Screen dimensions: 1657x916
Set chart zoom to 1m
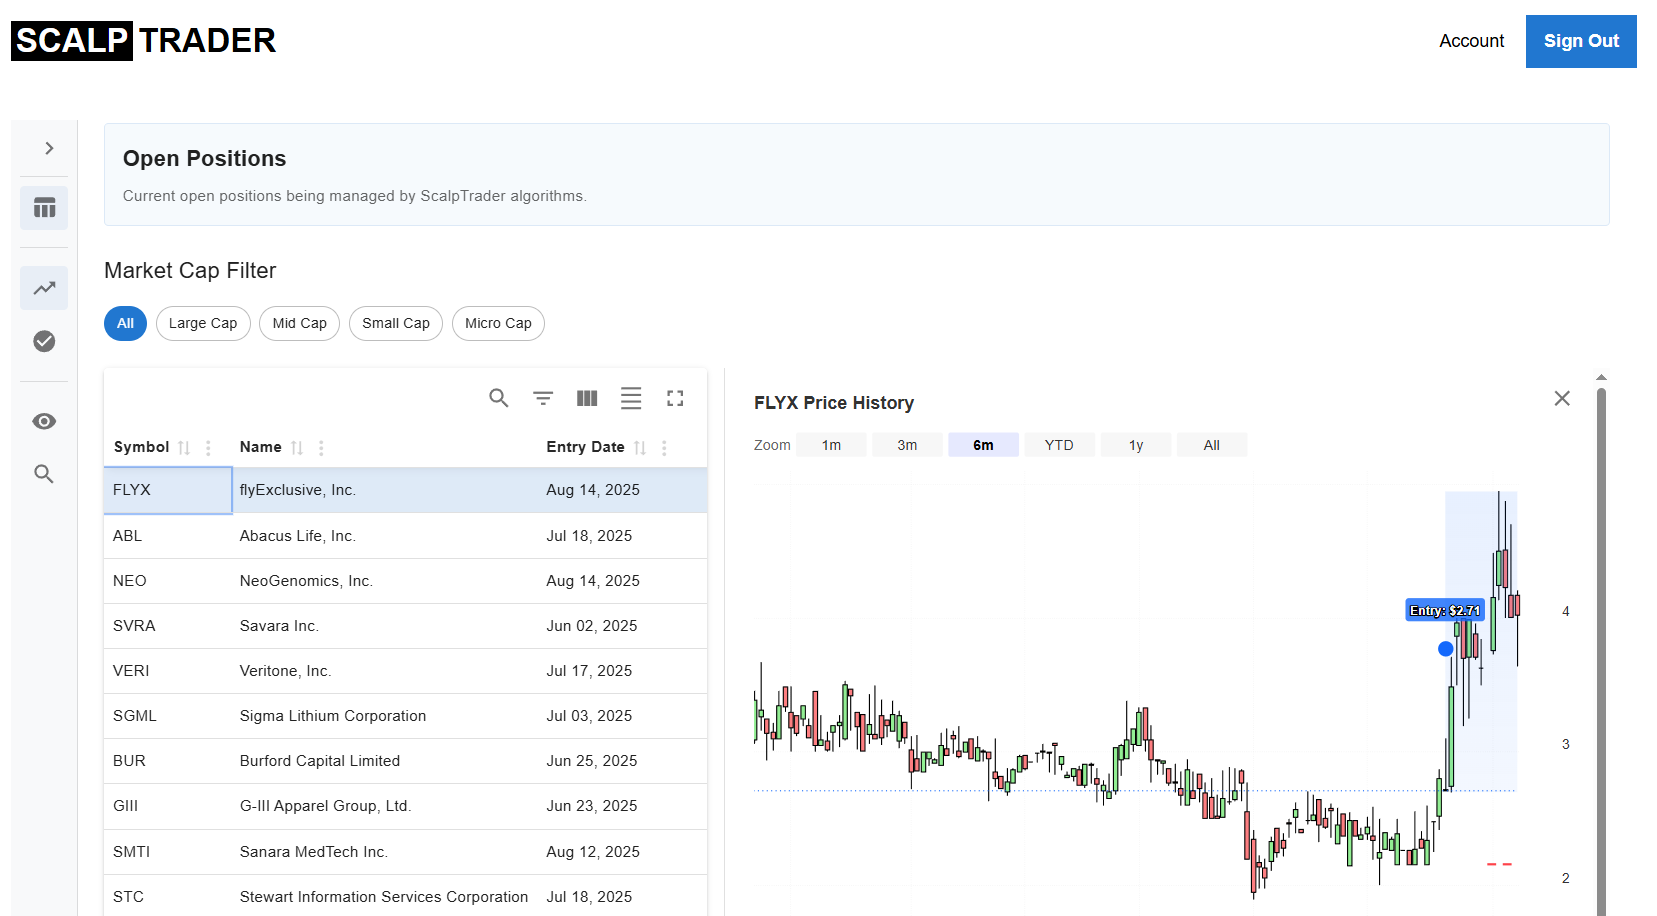click(831, 445)
